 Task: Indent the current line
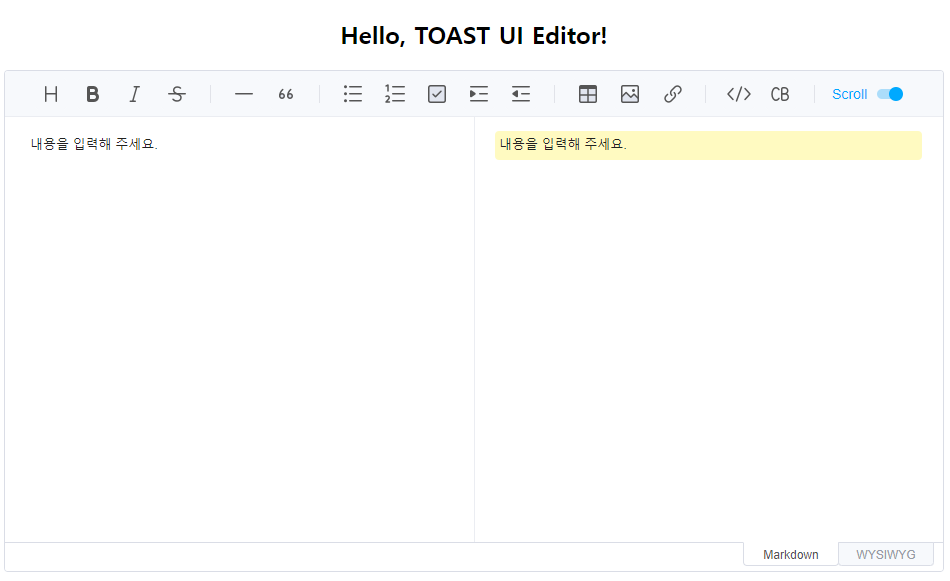point(479,94)
